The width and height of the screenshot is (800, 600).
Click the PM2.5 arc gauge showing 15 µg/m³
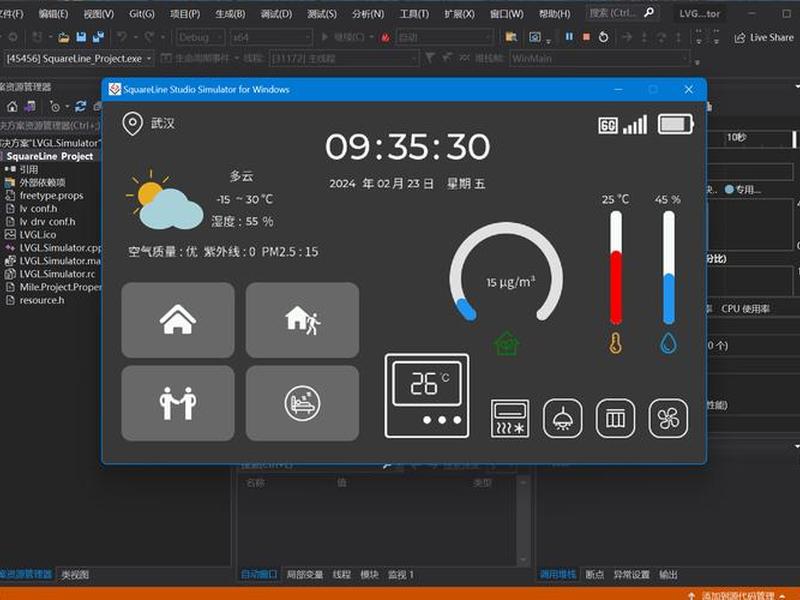coord(507,273)
